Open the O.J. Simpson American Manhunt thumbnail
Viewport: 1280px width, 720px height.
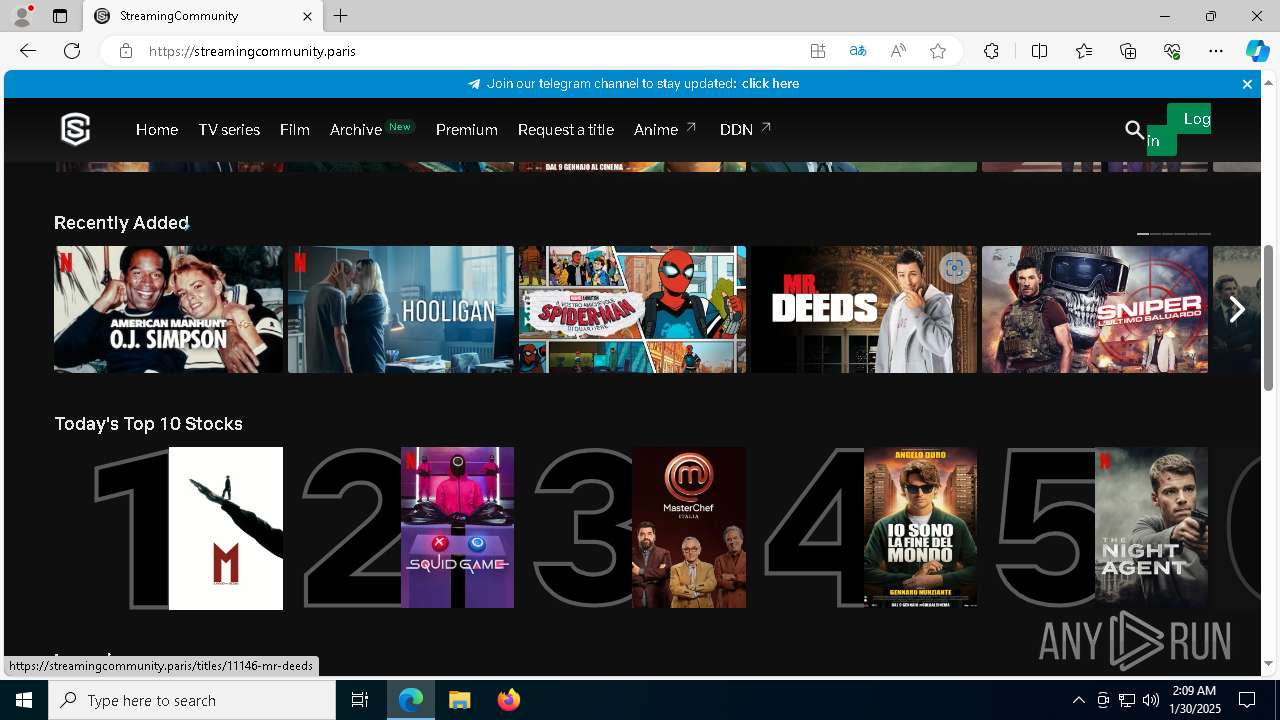coord(168,309)
